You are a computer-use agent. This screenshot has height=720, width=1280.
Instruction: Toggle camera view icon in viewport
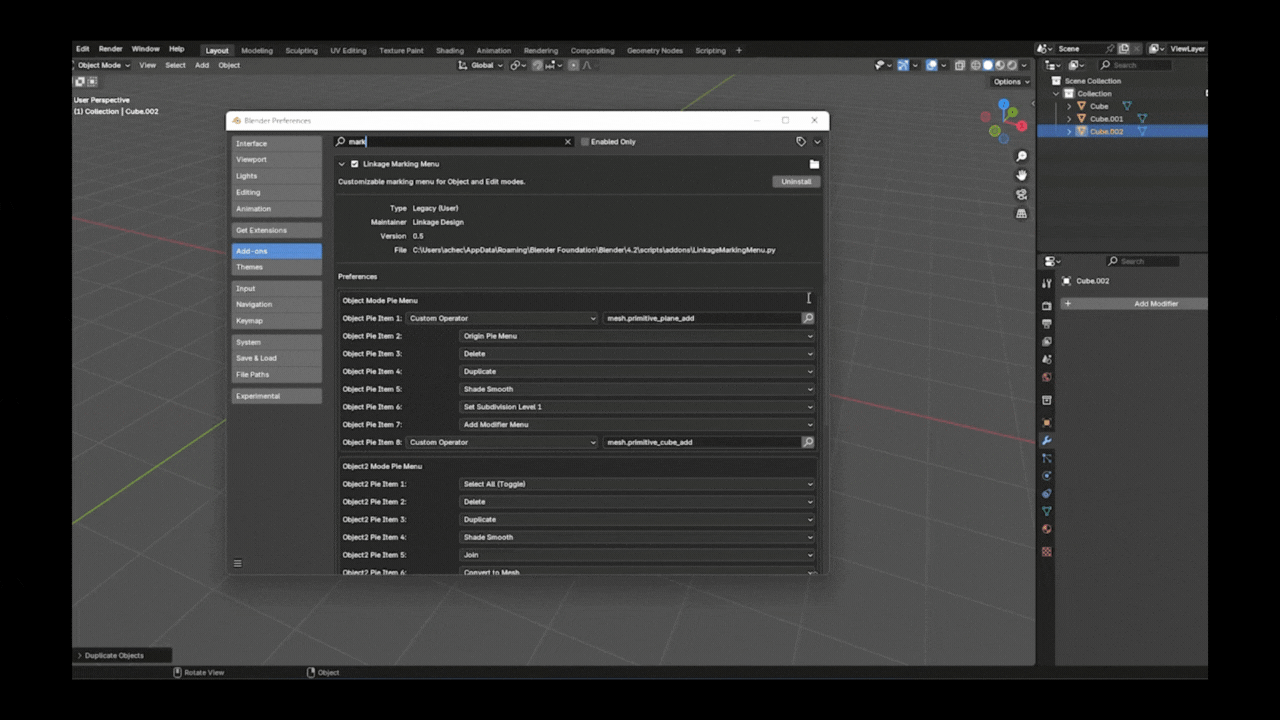[x=1021, y=195]
